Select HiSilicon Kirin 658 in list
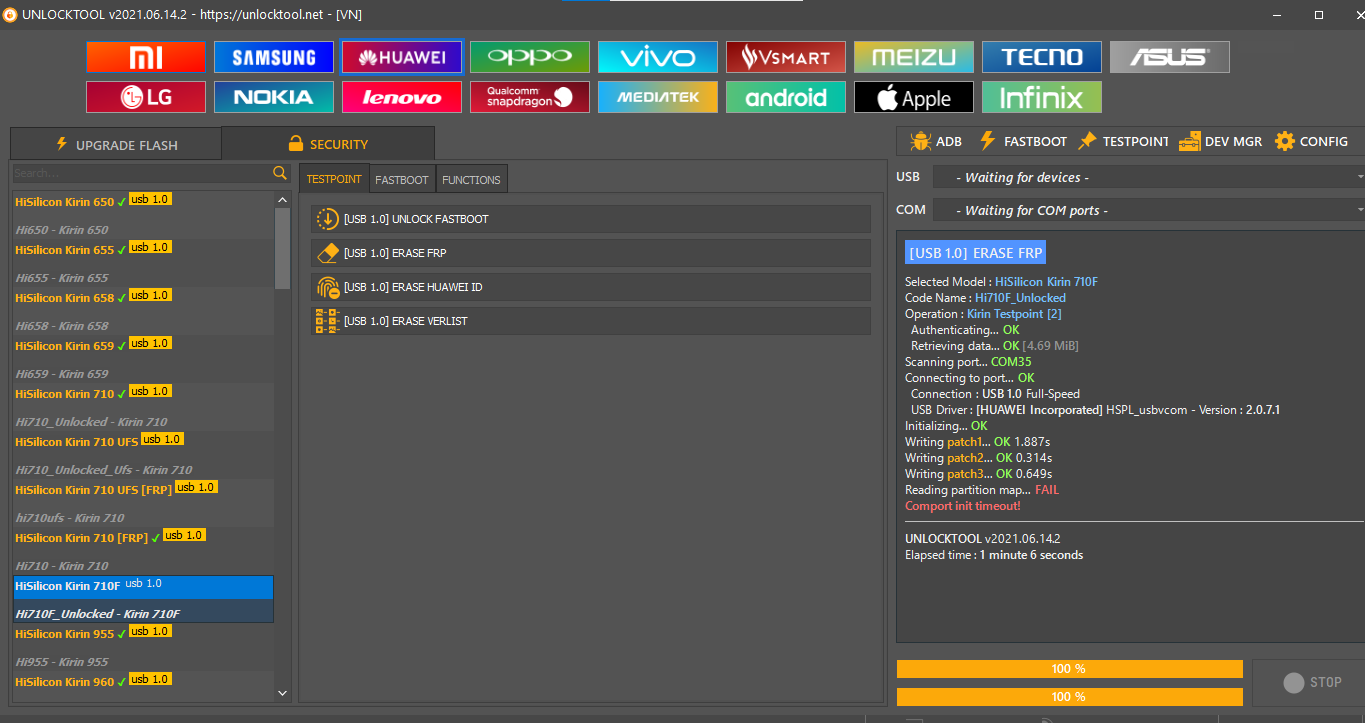The image size is (1365, 723). (143, 298)
